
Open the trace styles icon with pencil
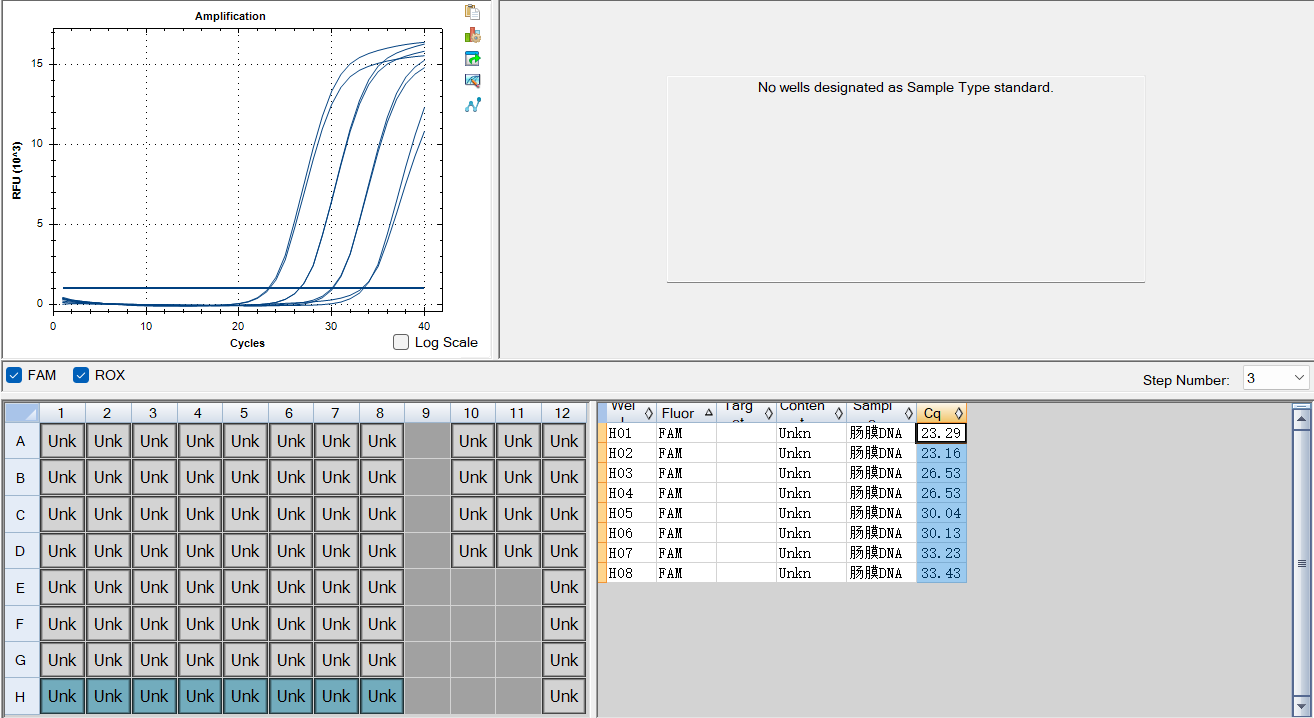[x=473, y=81]
